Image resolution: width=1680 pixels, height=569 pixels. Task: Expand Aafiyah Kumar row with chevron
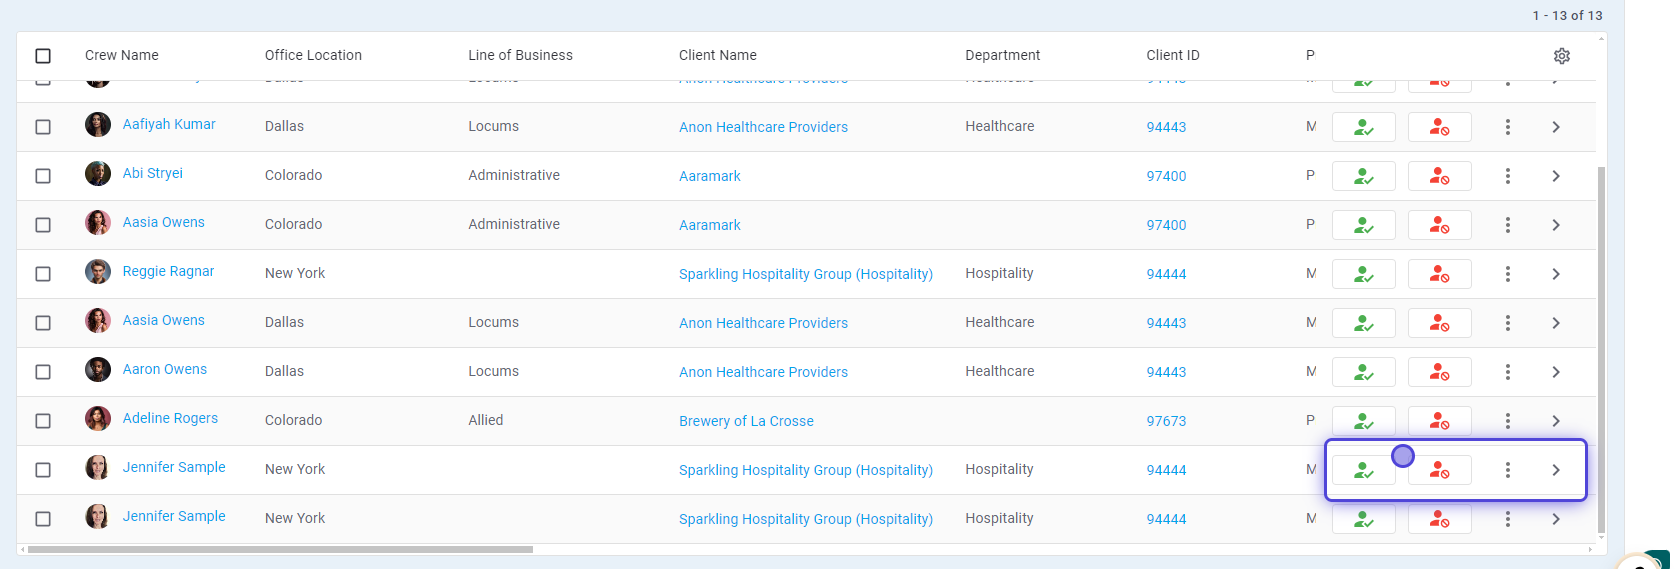click(x=1556, y=127)
